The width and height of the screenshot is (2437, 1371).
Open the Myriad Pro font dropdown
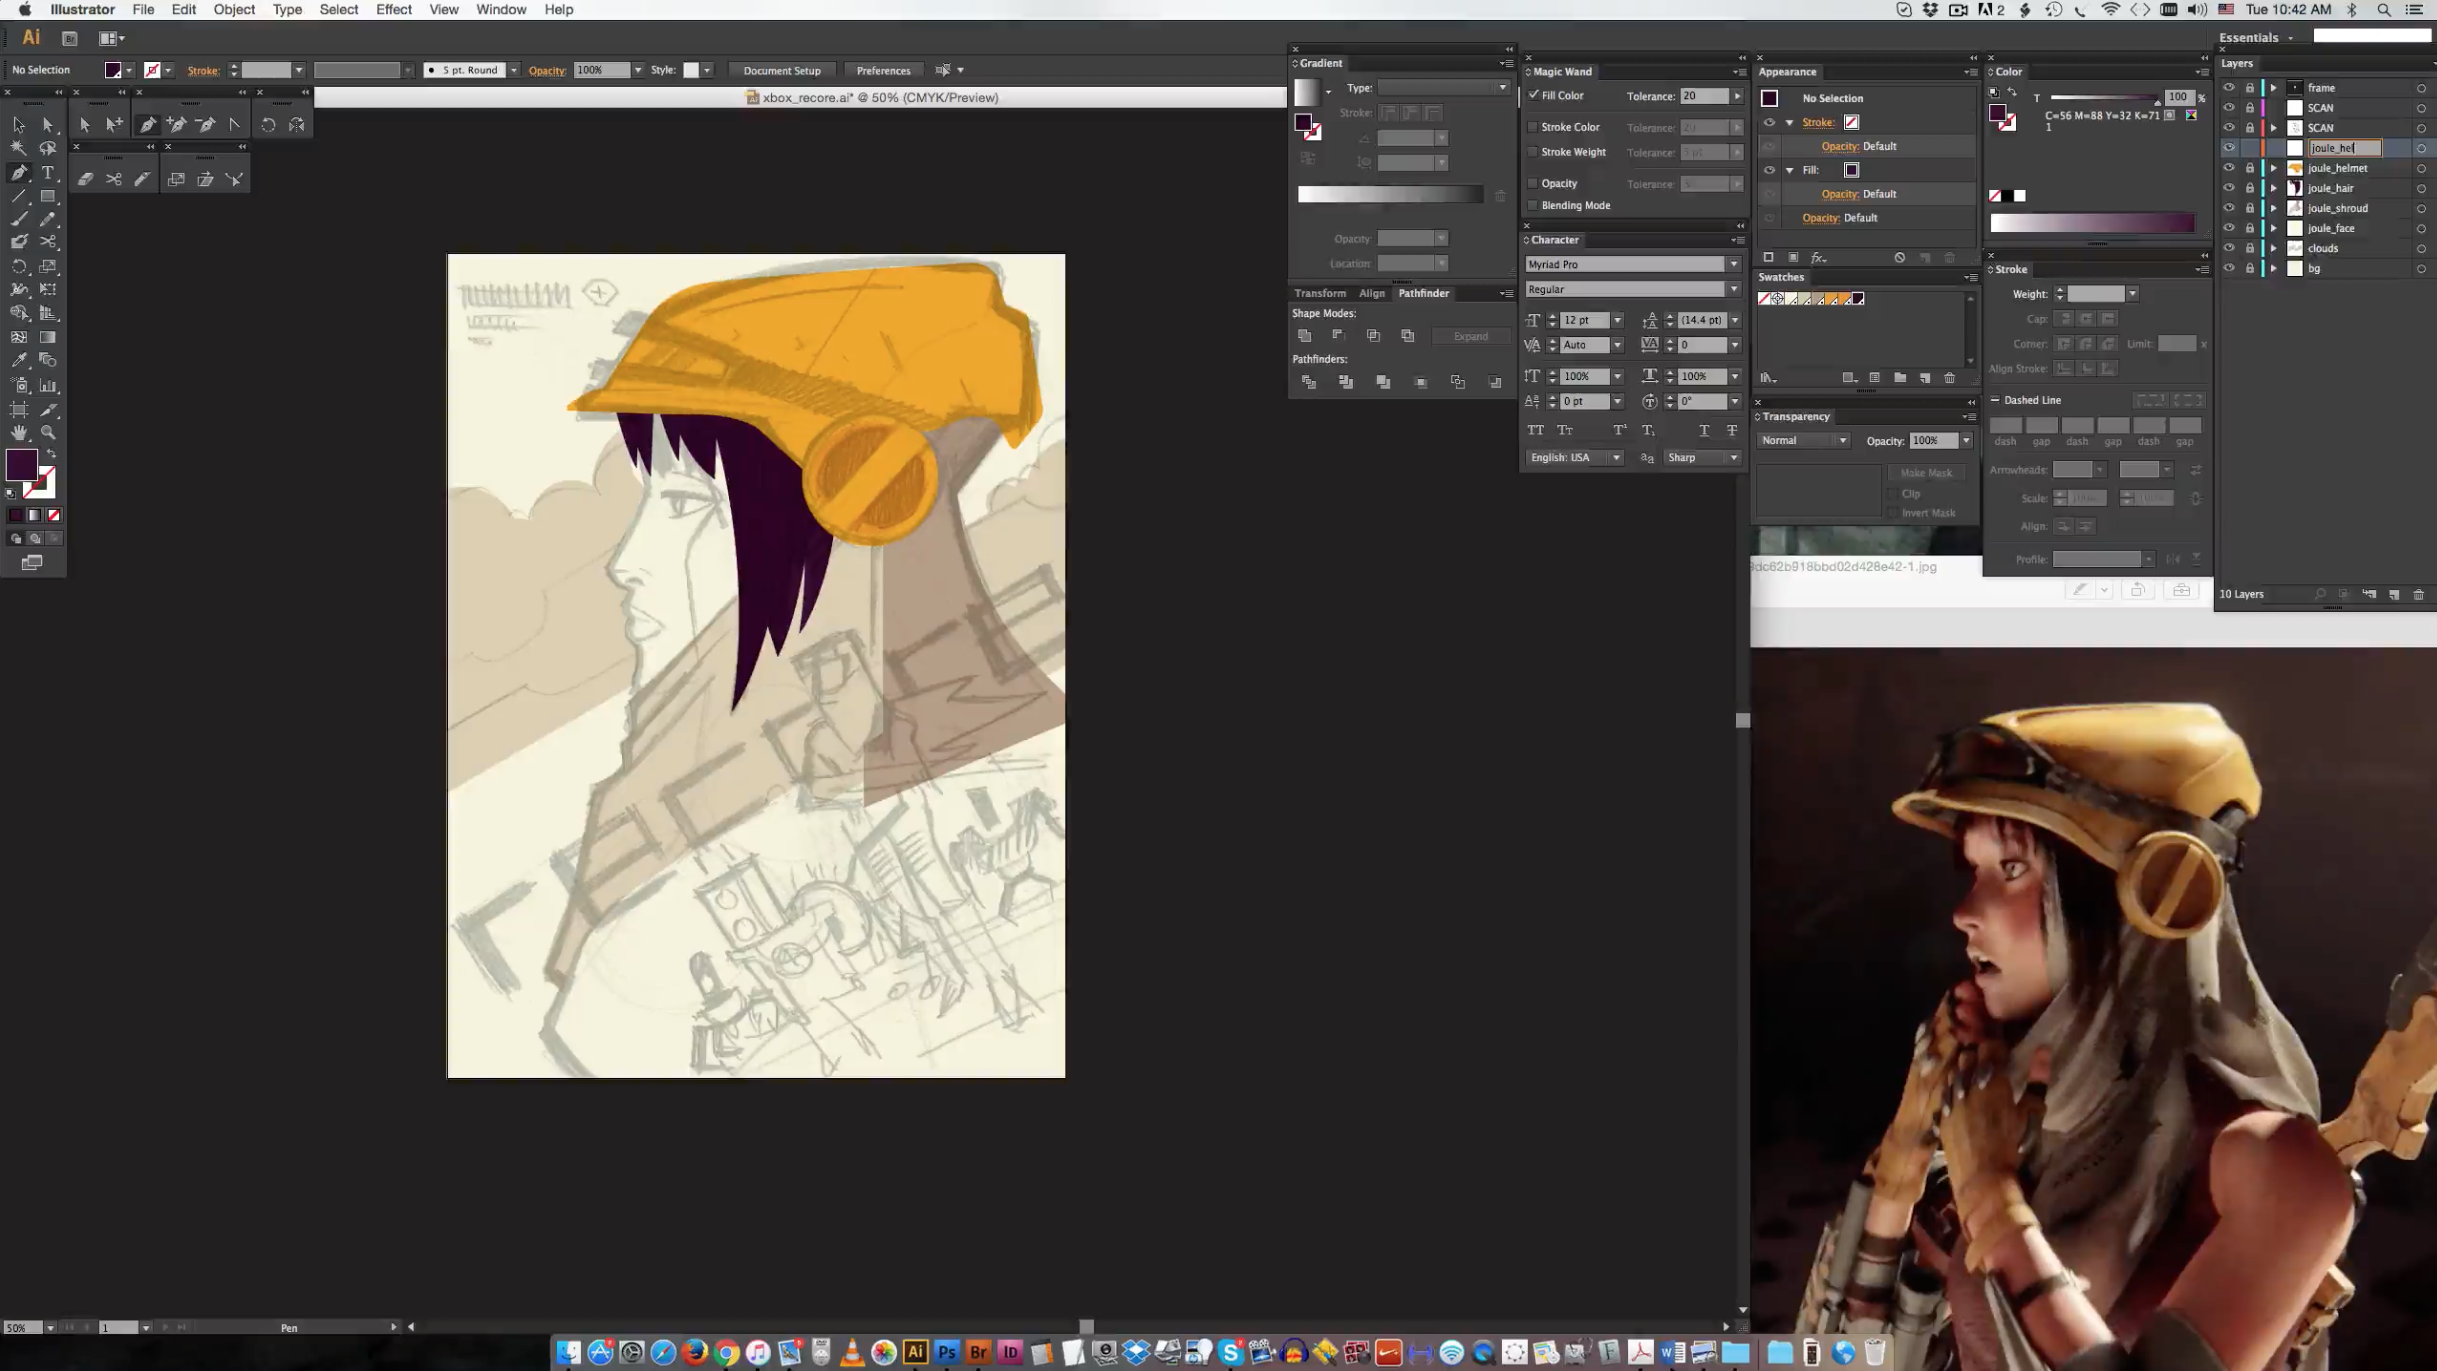[1733, 264]
